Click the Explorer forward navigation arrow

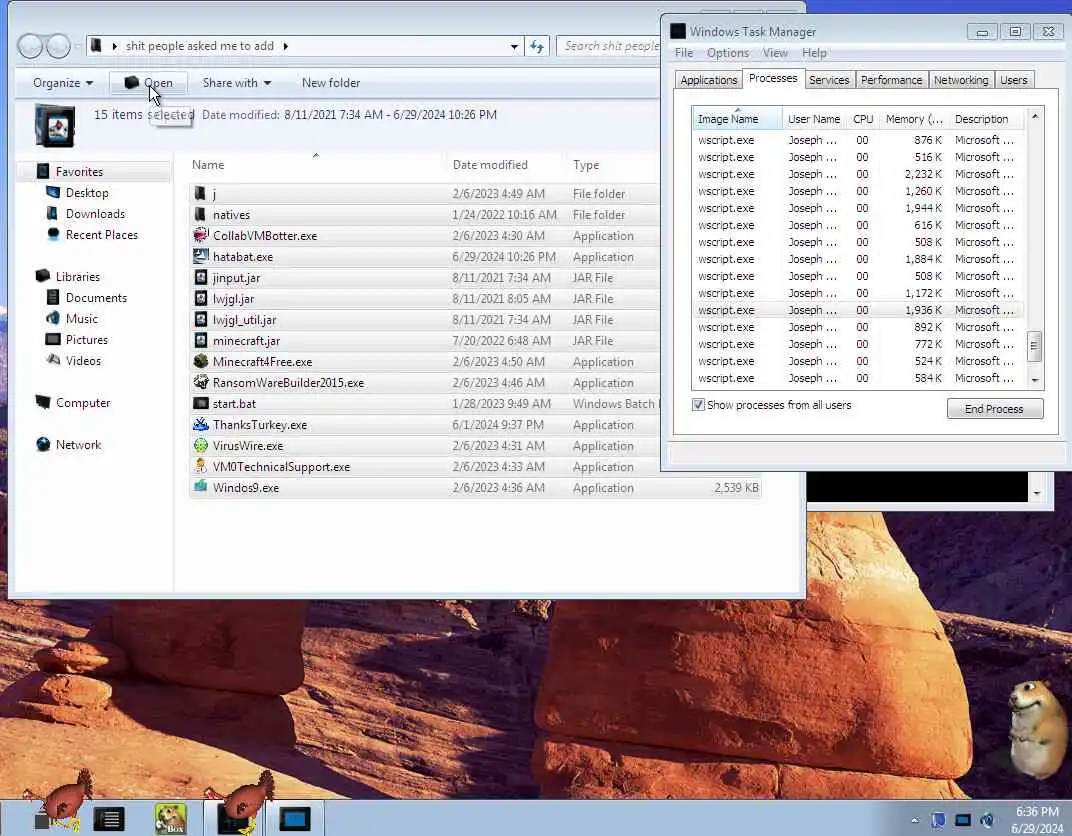pos(58,46)
